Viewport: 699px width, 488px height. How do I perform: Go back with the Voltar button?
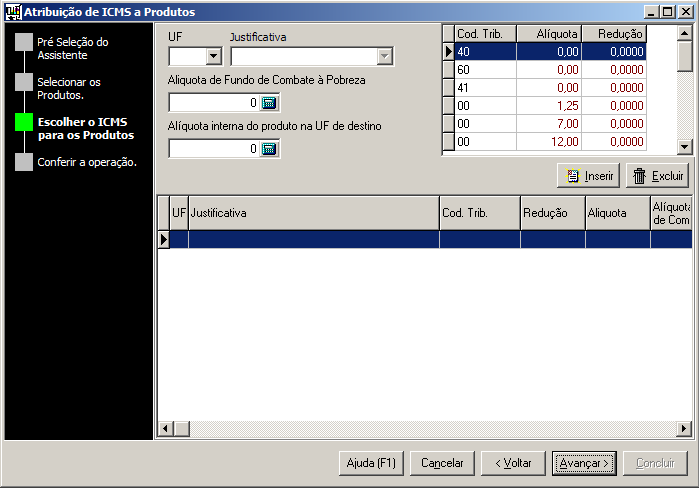pyautogui.click(x=513, y=463)
